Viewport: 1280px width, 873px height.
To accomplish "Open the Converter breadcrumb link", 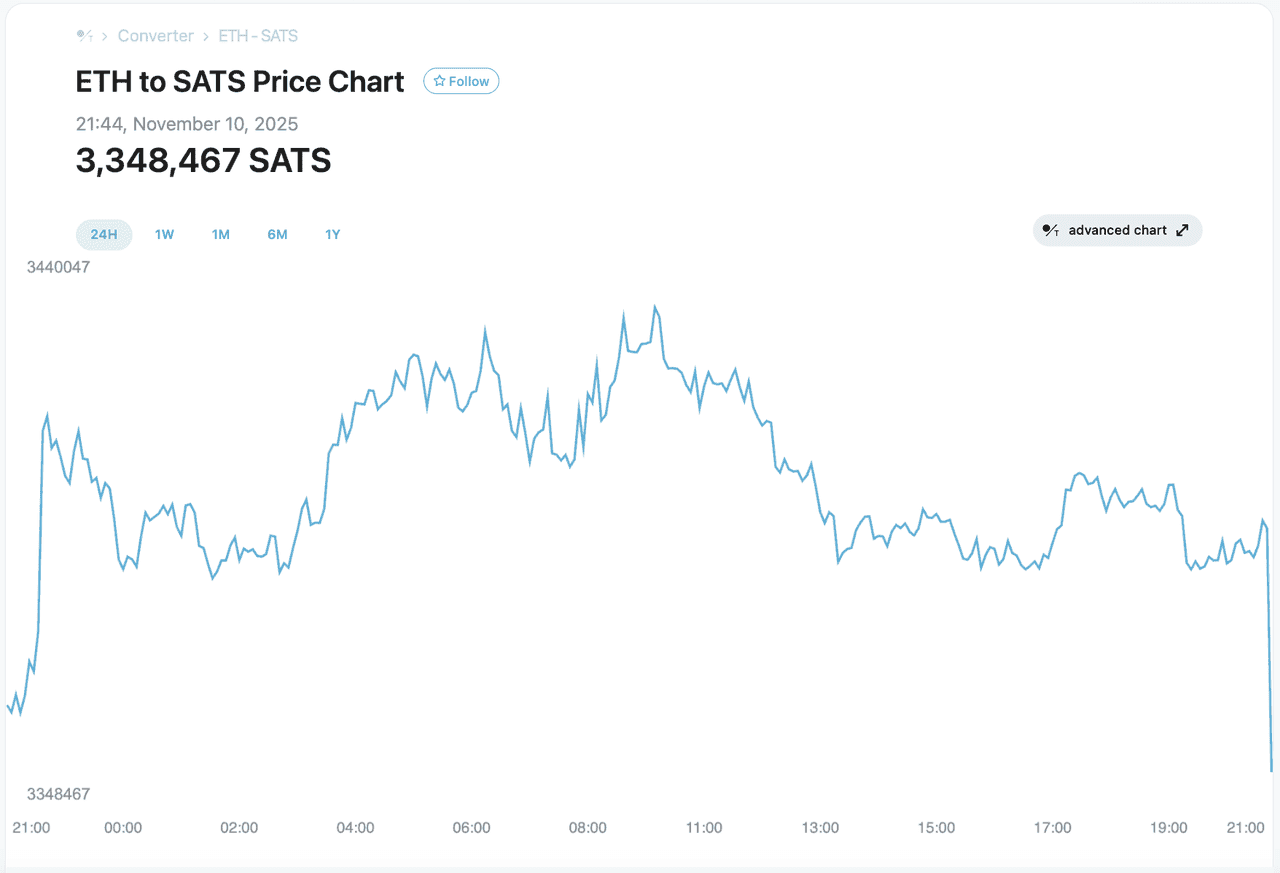I will (156, 36).
